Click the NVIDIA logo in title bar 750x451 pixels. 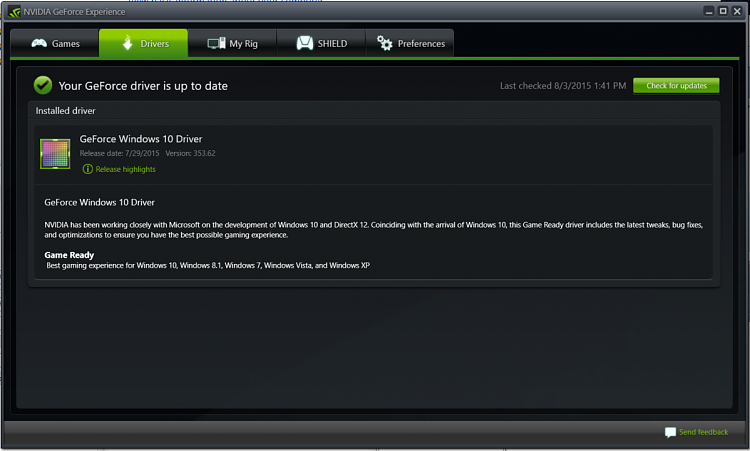[14, 11]
